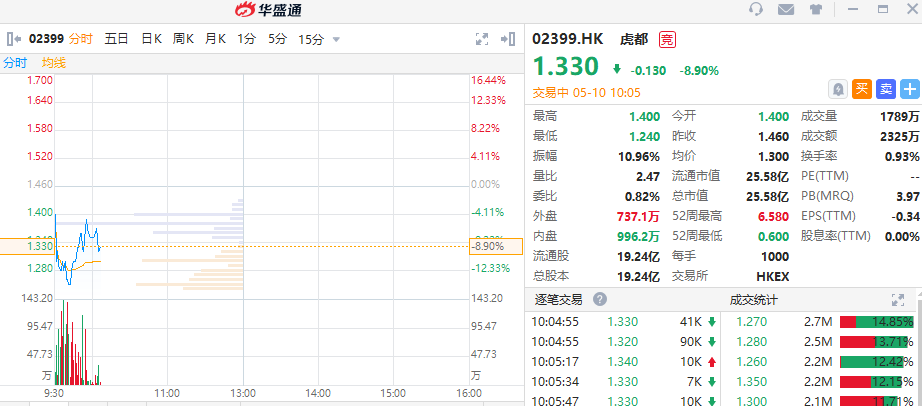Click the -8.90% marker on right axis
Screen dimensions: 922x406
(x=496, y=247)
